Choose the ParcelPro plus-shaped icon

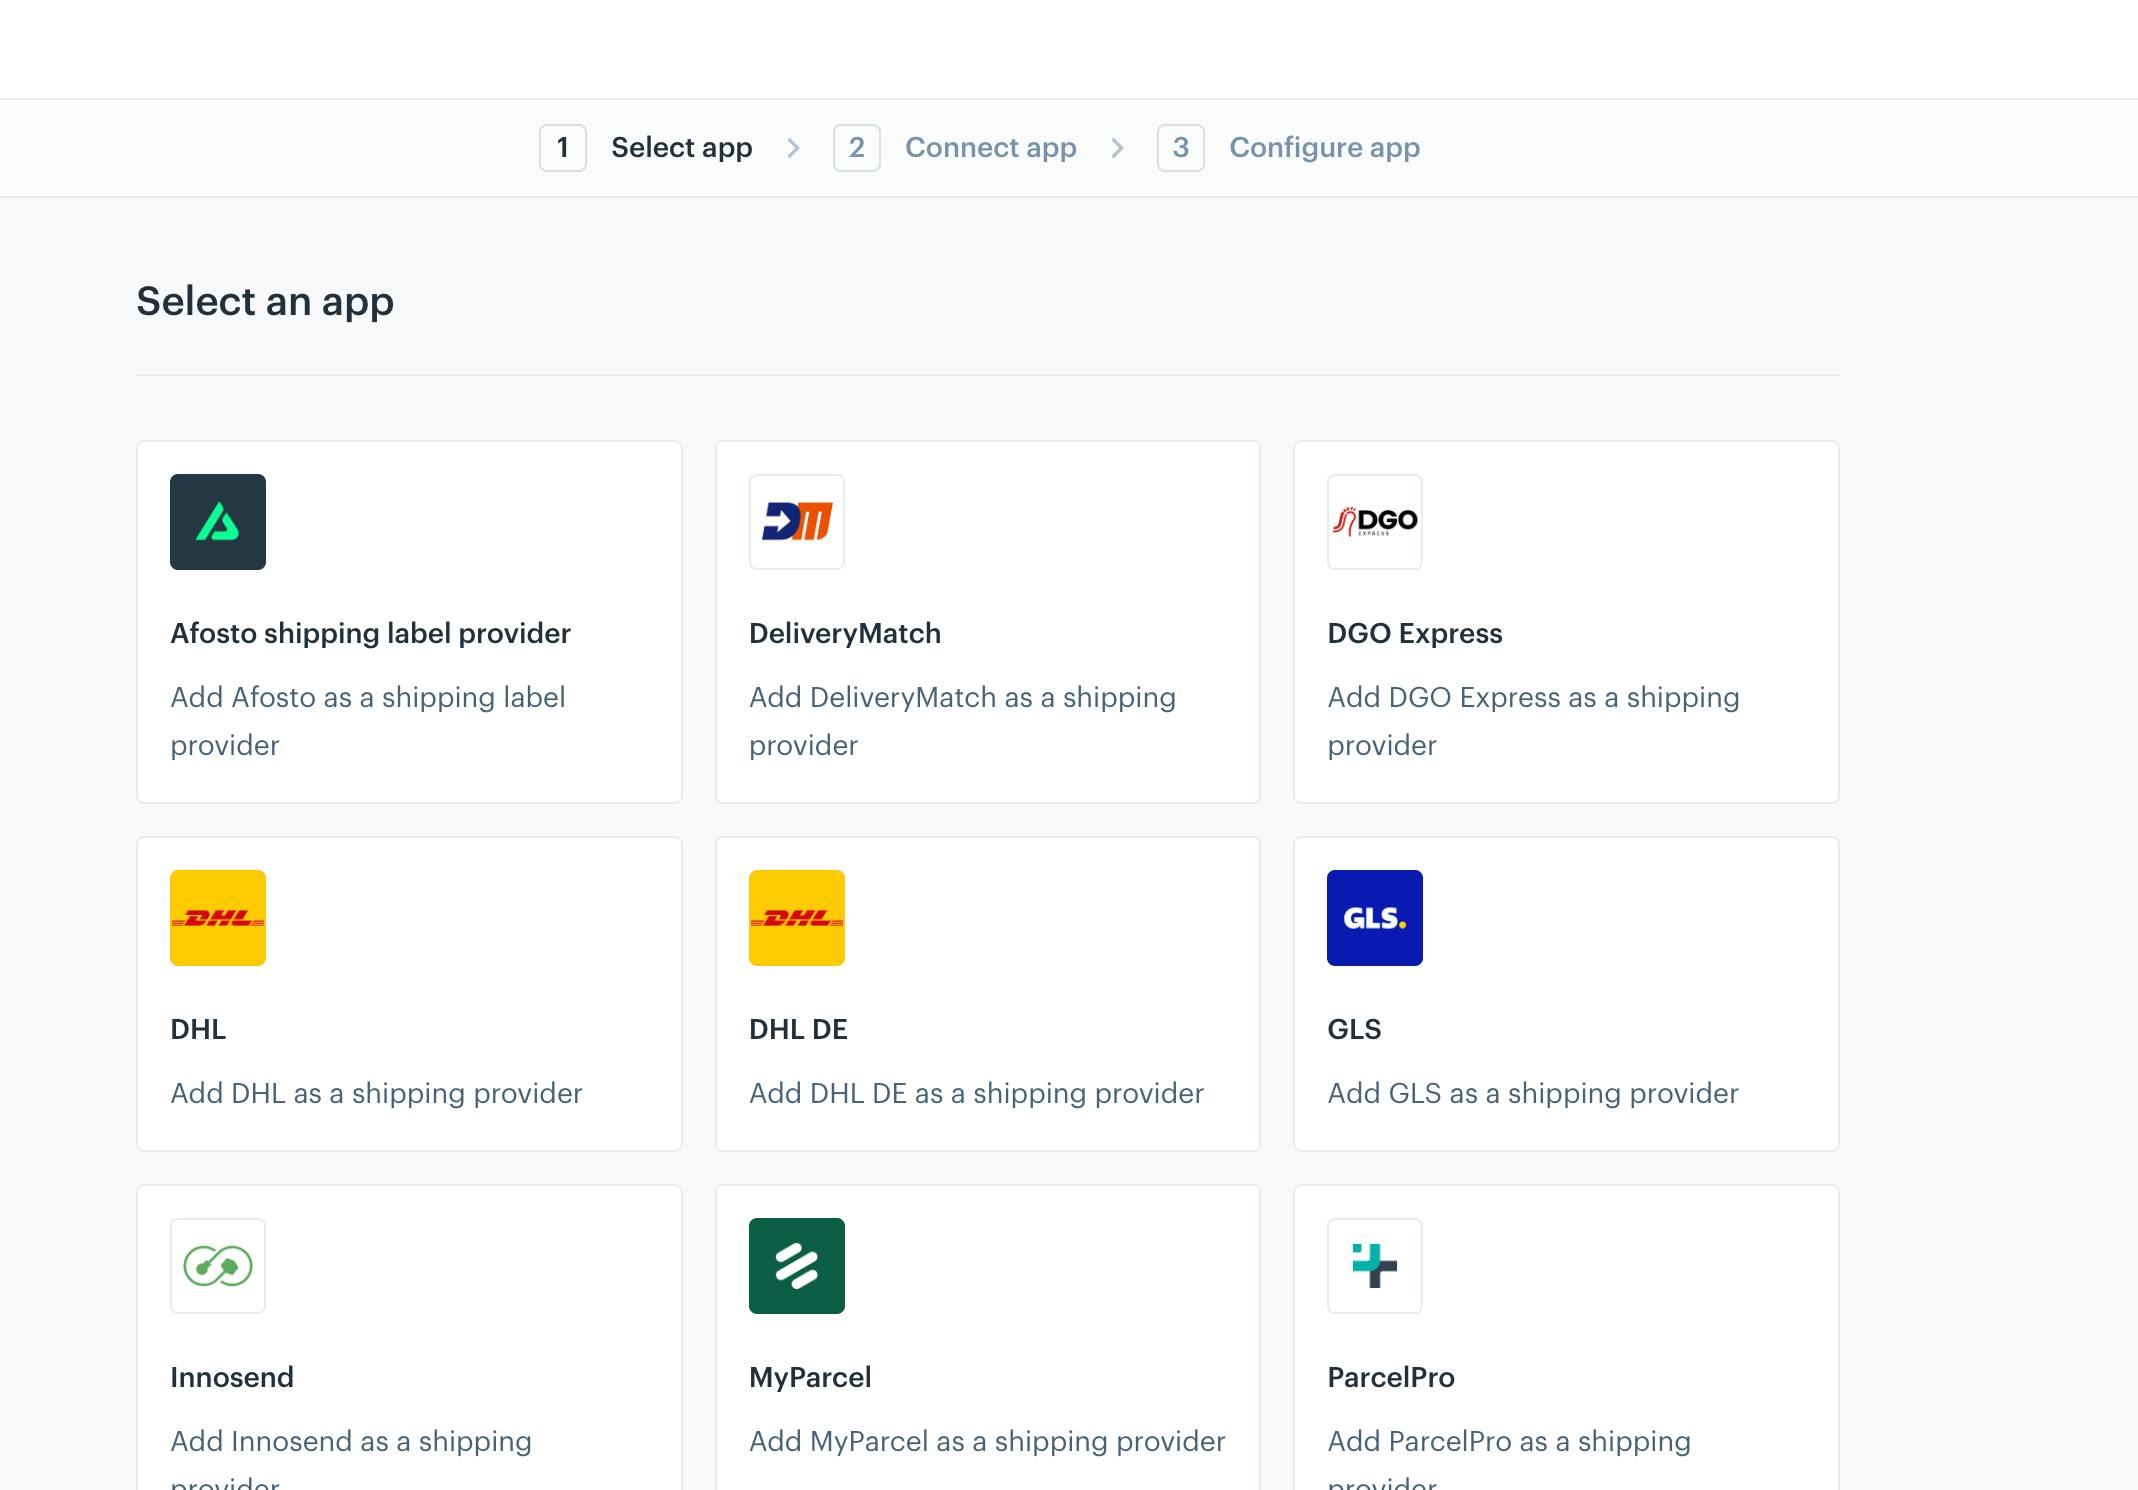tap(1375, 1266)
